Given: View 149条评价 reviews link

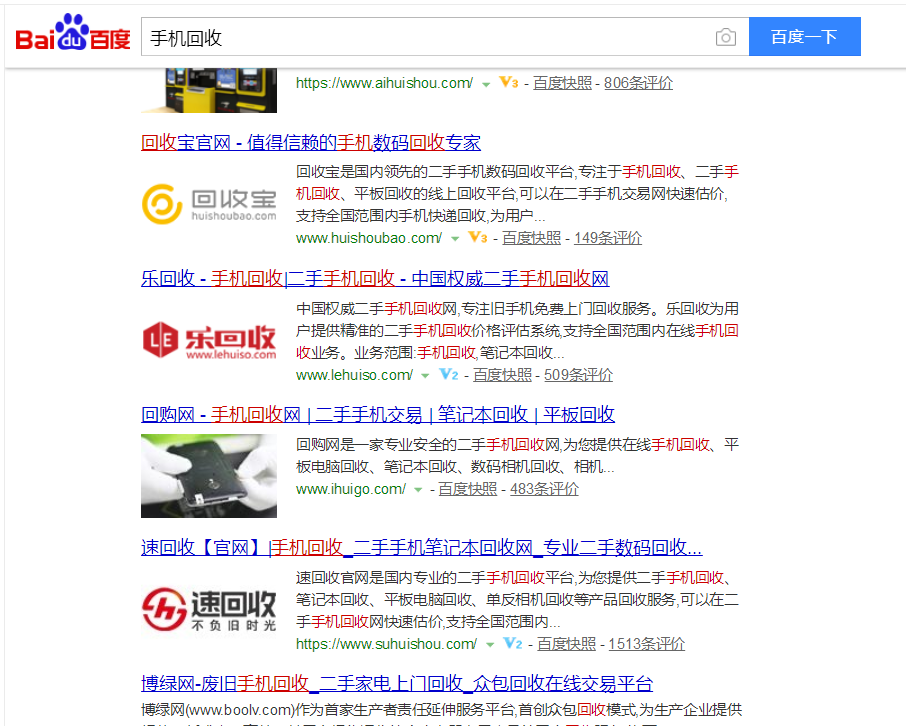Looking at the screenshot, I should [x=608, y=238].
